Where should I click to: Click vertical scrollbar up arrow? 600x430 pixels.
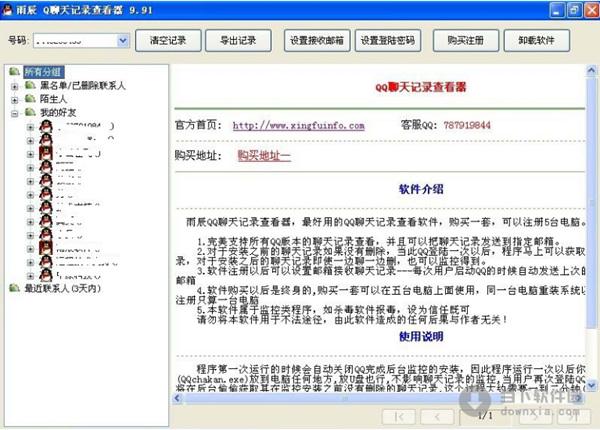click(591, 70)
